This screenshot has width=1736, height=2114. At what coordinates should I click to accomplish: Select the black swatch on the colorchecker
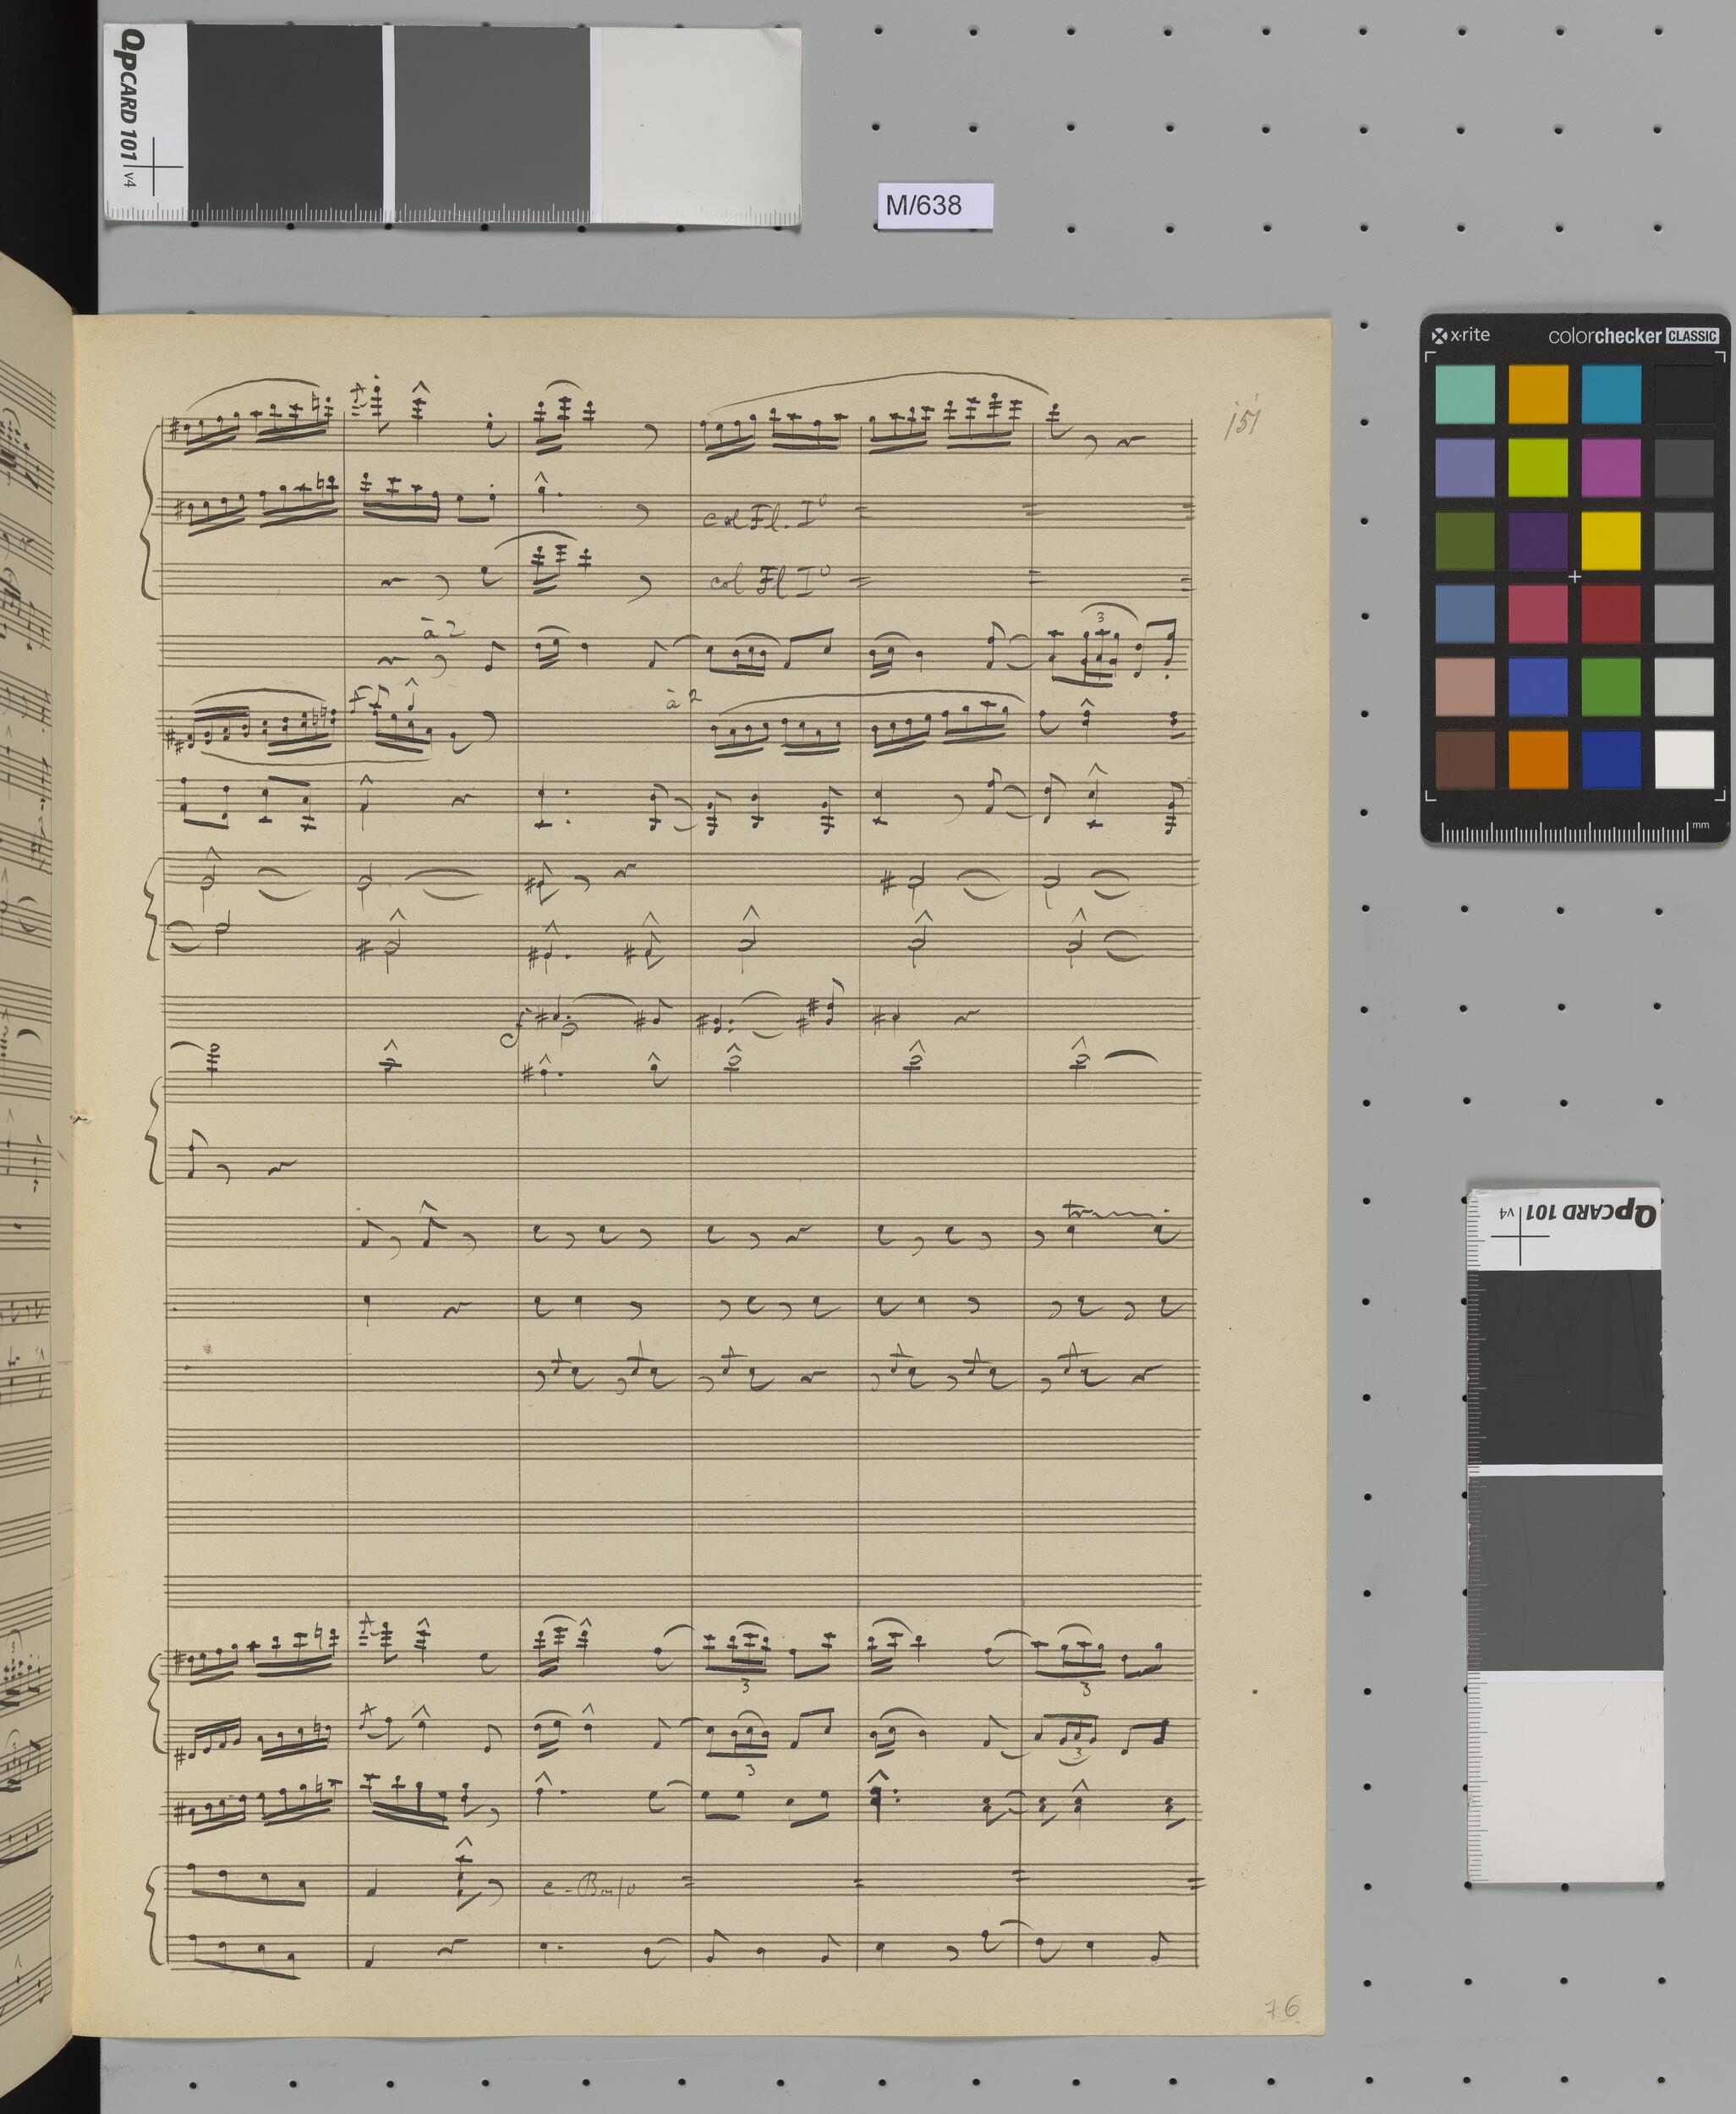click(x=1684, y=394)
